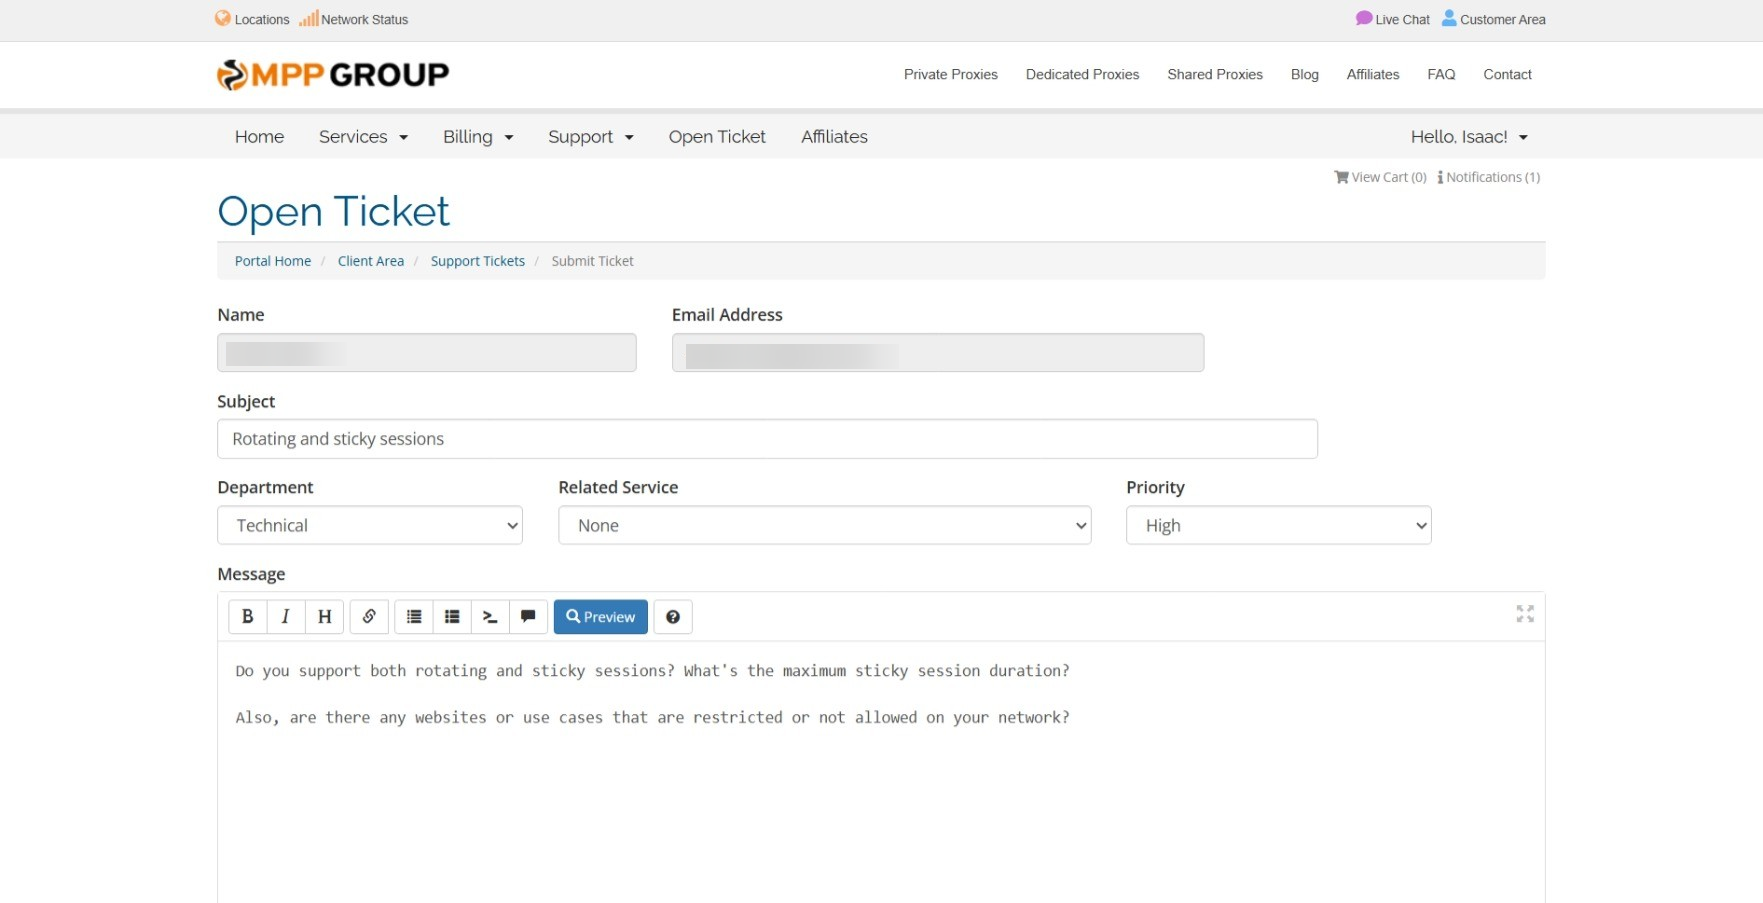
Task: Toggle bold formatting in message editor
Action: click(247, 617)
